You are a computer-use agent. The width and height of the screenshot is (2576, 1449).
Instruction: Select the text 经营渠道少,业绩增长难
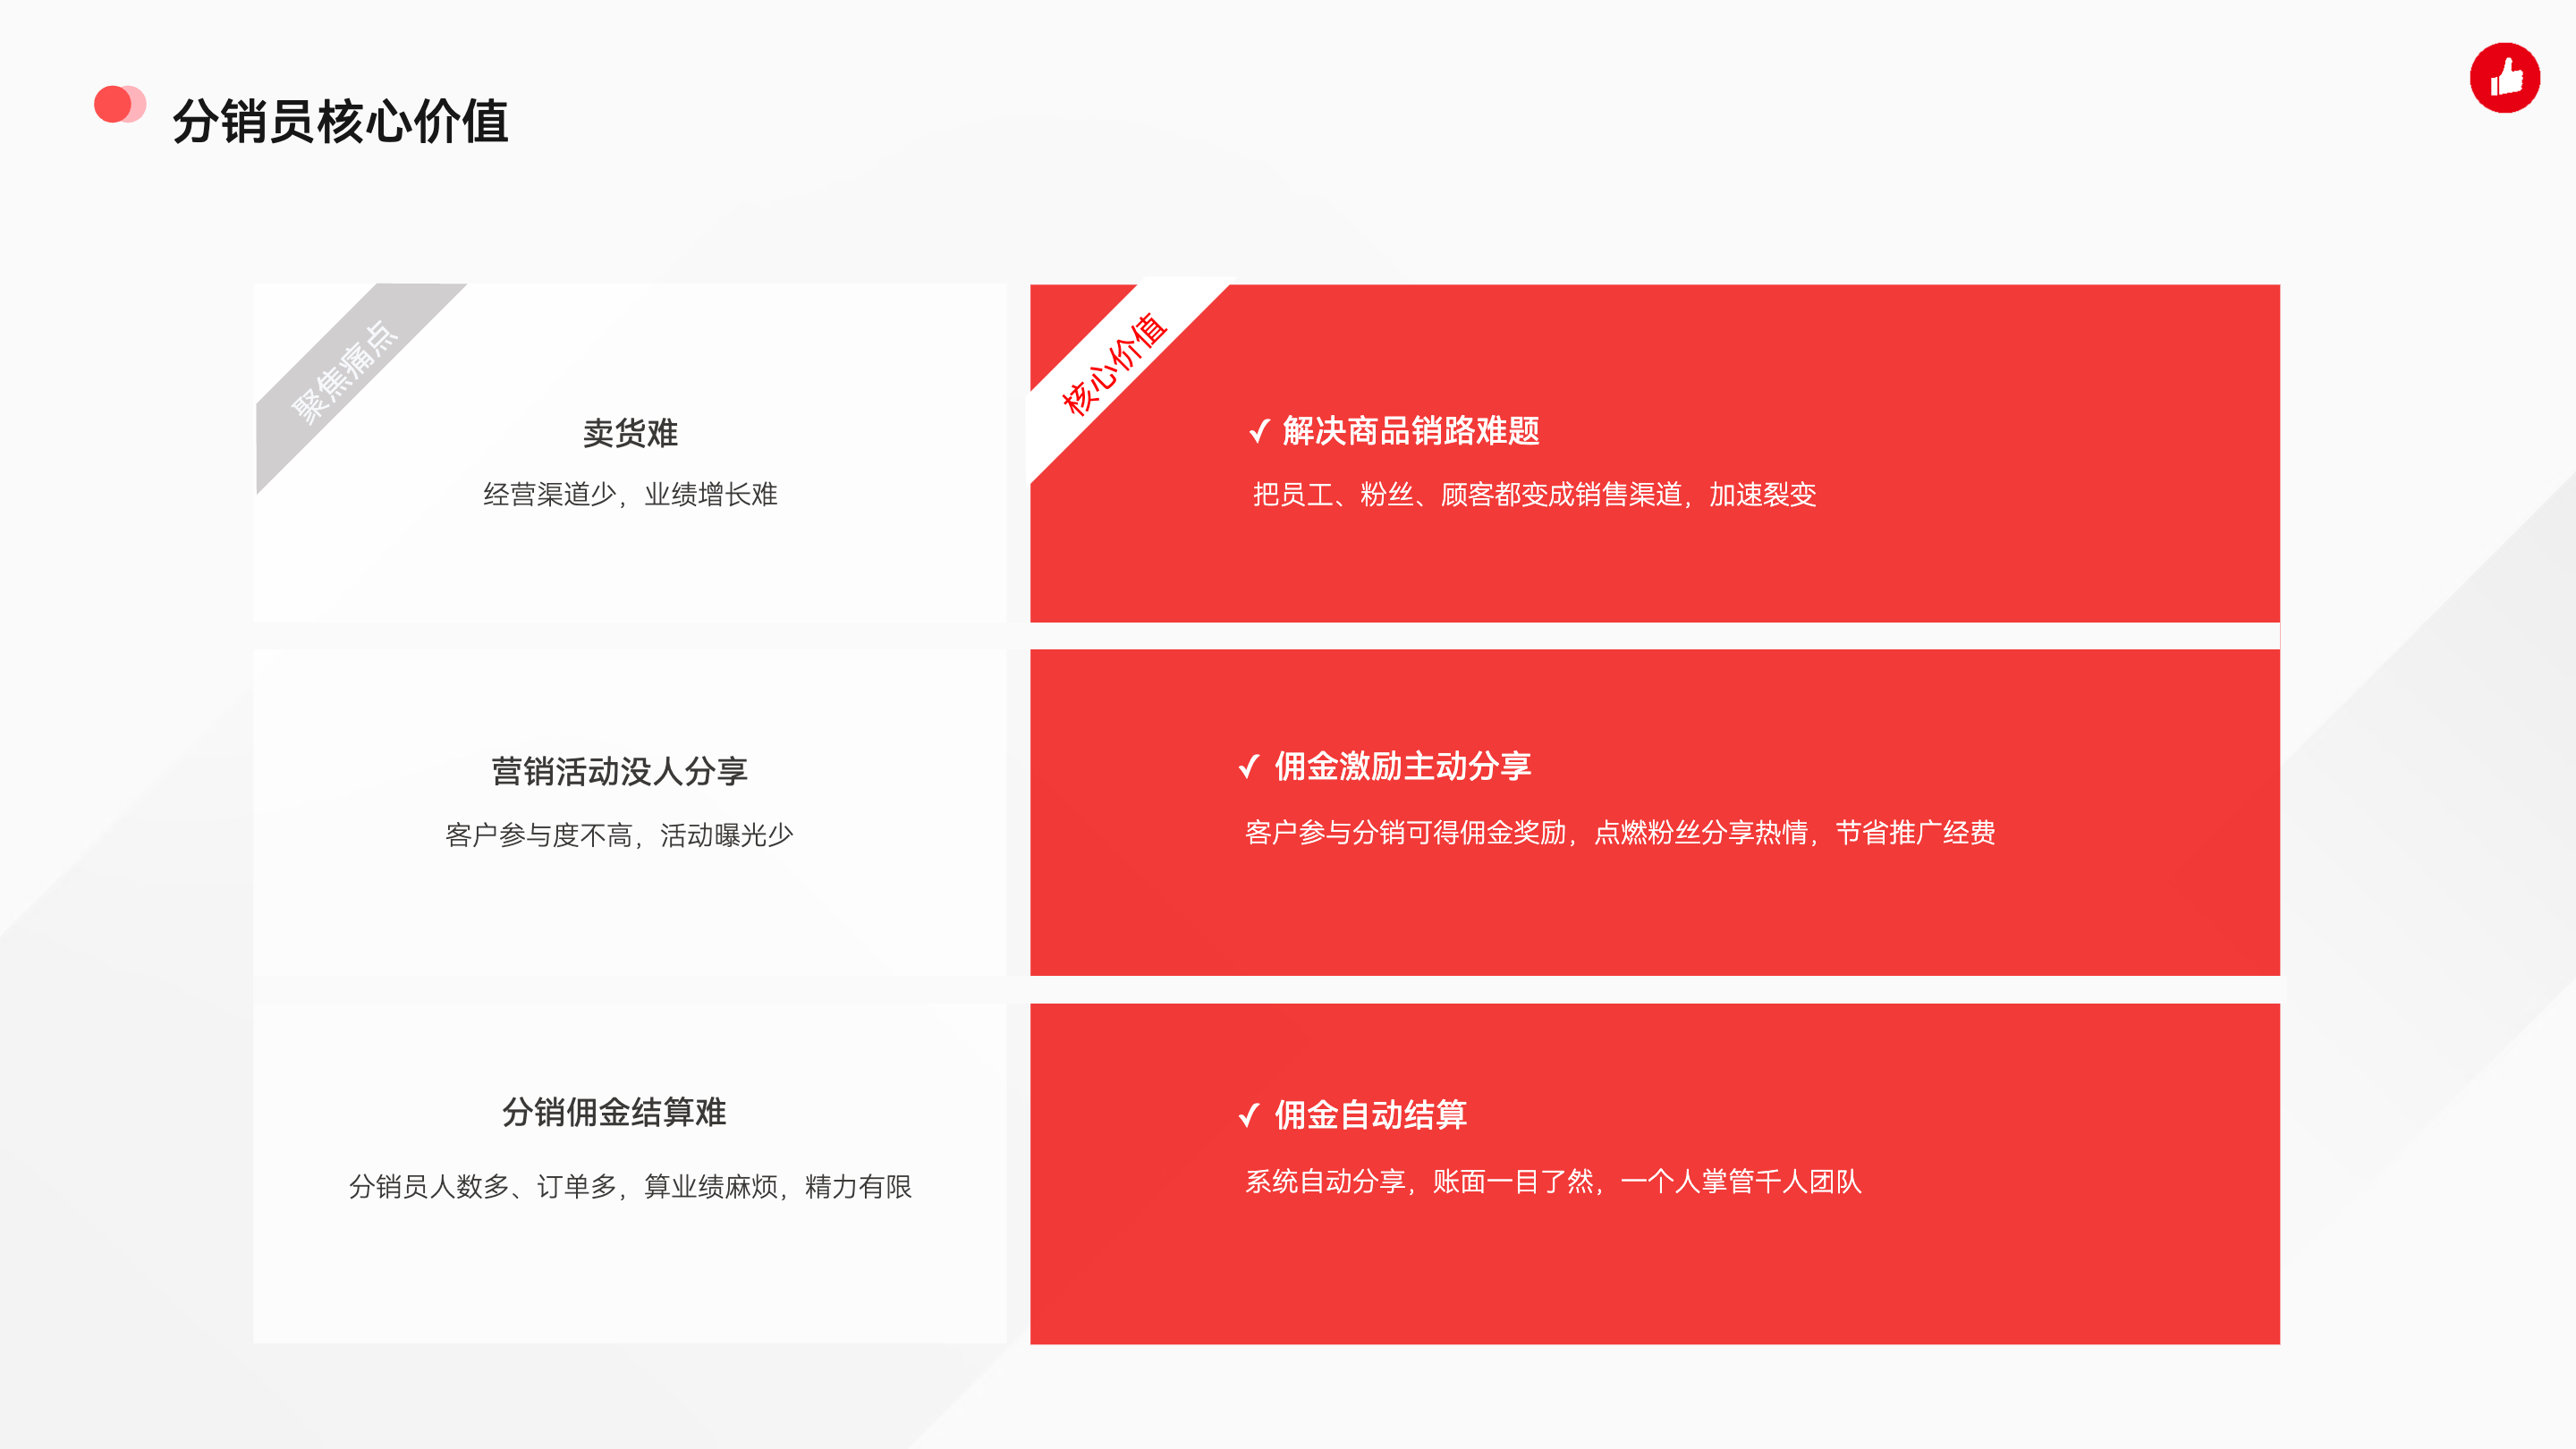pyautogui.click(x=630, y=495)
